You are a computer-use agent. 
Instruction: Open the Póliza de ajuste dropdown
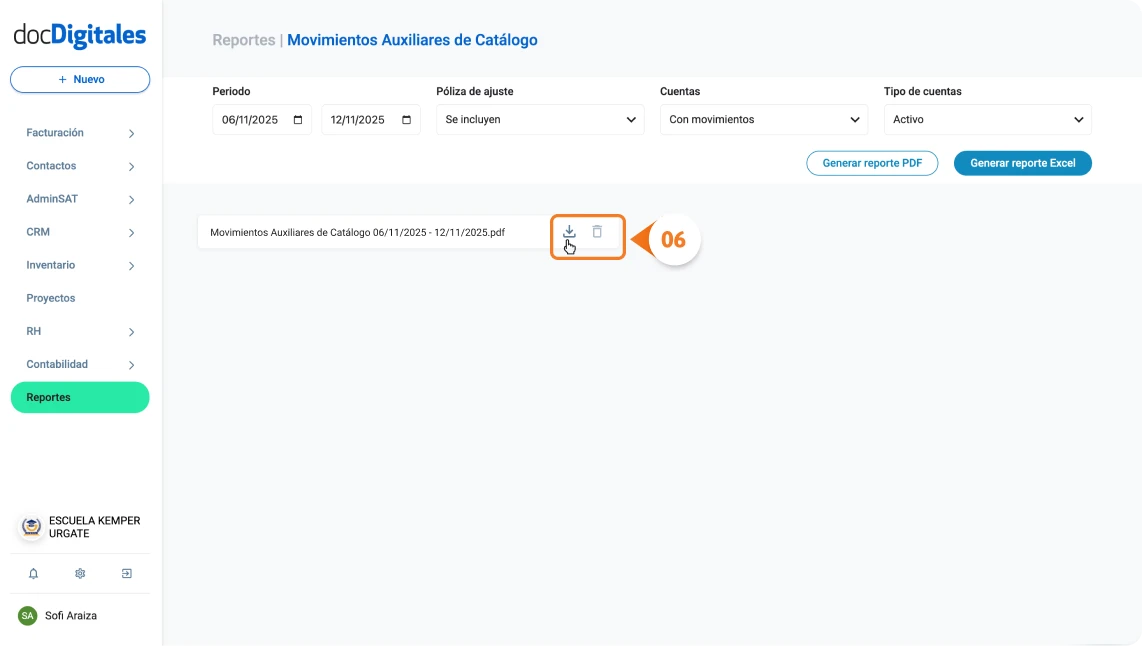pos(540,119)
